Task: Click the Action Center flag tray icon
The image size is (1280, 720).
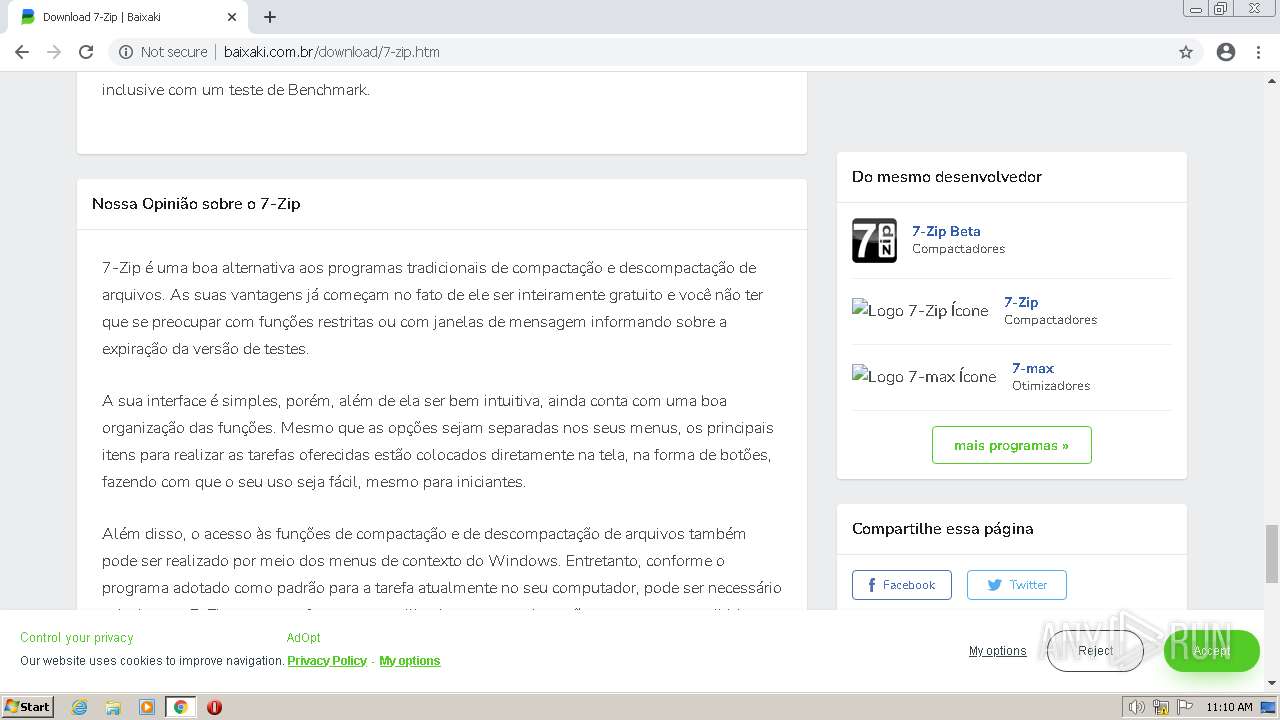Action: click(1185, 707)
